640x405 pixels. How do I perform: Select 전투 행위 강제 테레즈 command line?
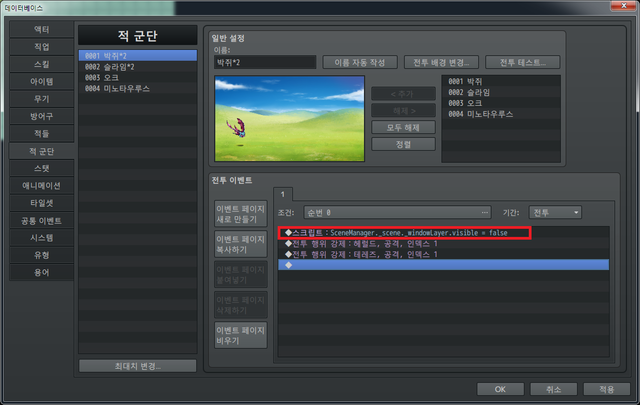point(444,254)
